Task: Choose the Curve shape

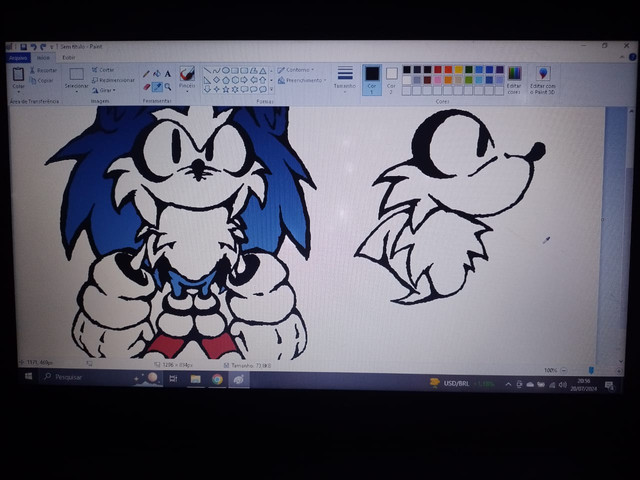Action: pos(216,71)
